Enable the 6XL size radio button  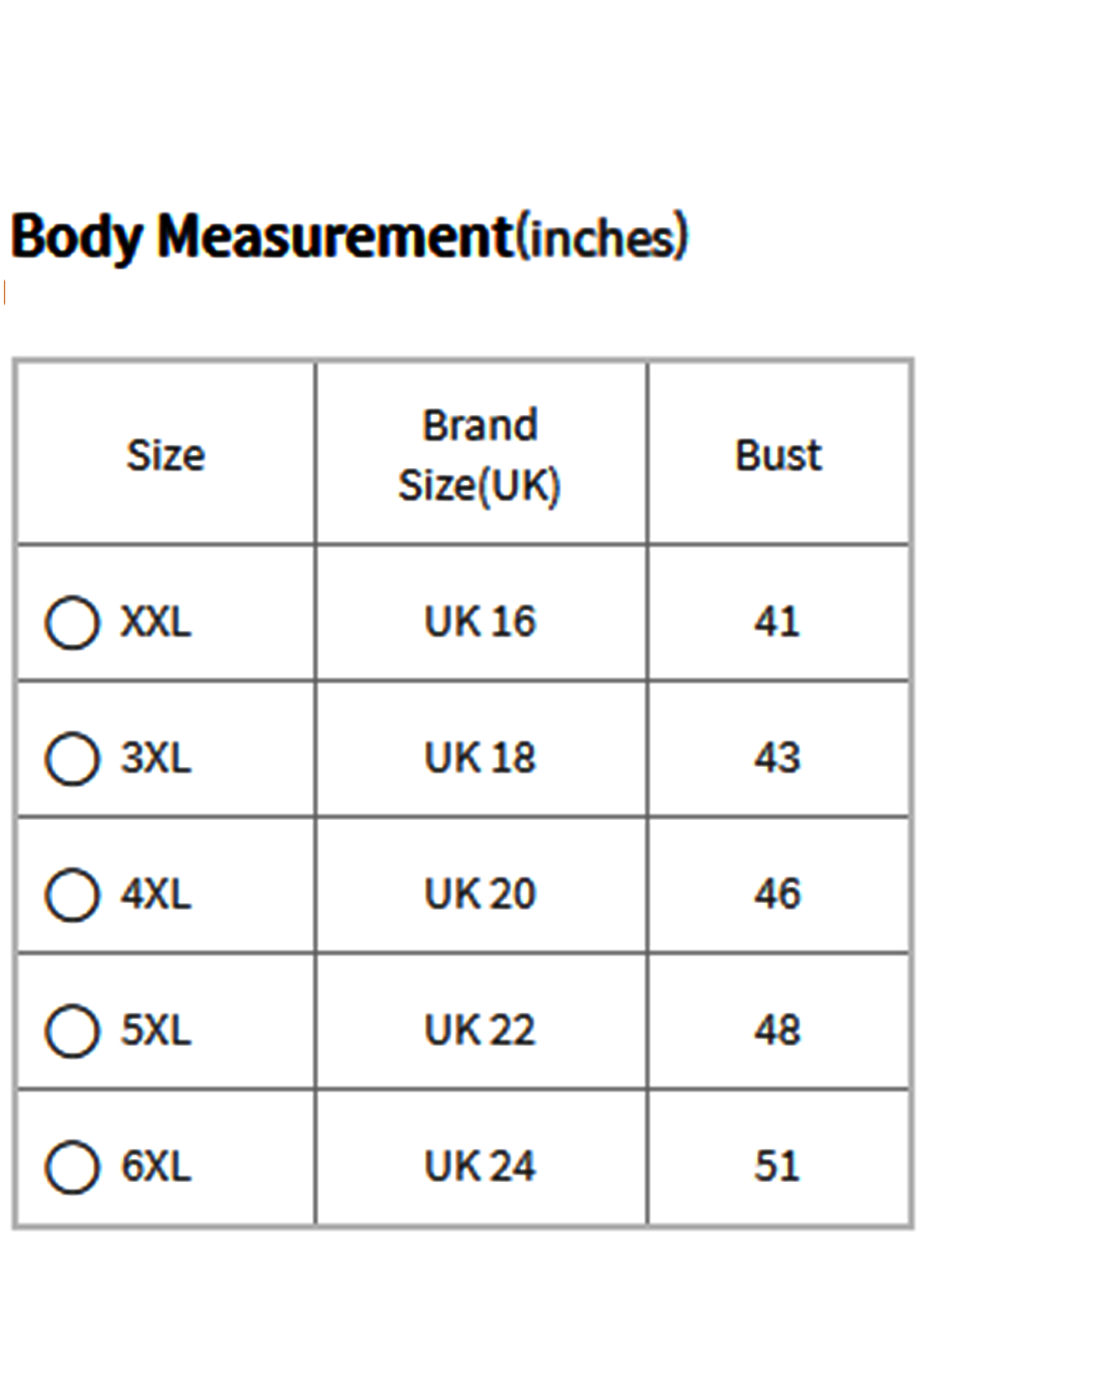(72, 1166)
